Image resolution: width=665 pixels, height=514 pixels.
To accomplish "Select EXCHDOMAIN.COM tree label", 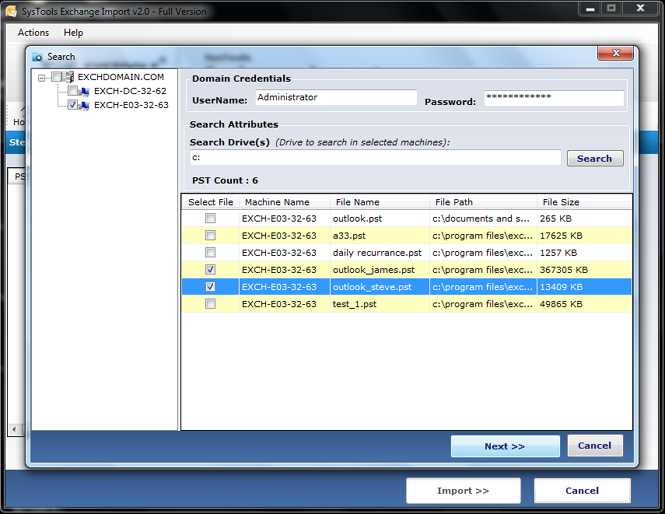I will [x=121, y=77].
